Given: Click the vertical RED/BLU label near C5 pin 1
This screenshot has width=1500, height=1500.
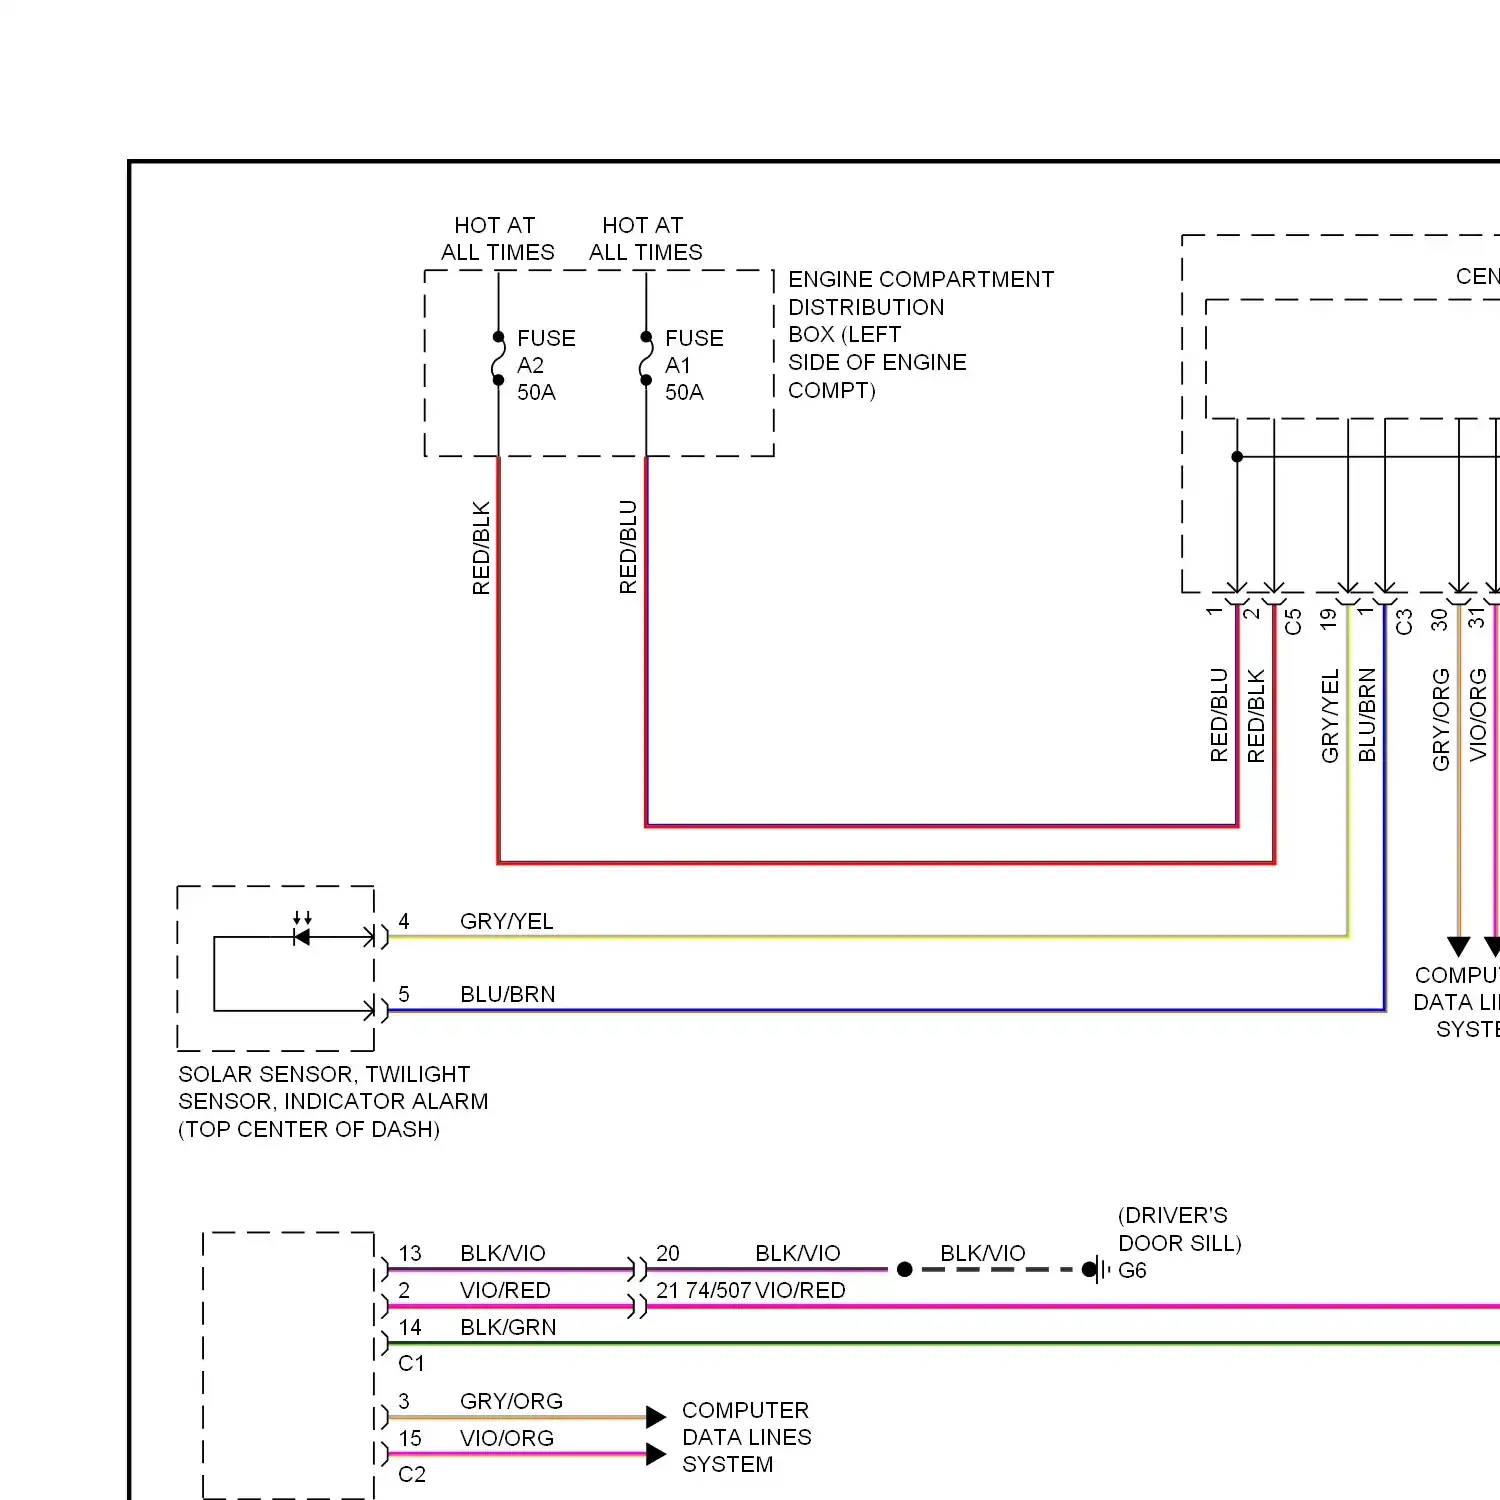Looking at the screenshot, I should (x=1219, y=715).
